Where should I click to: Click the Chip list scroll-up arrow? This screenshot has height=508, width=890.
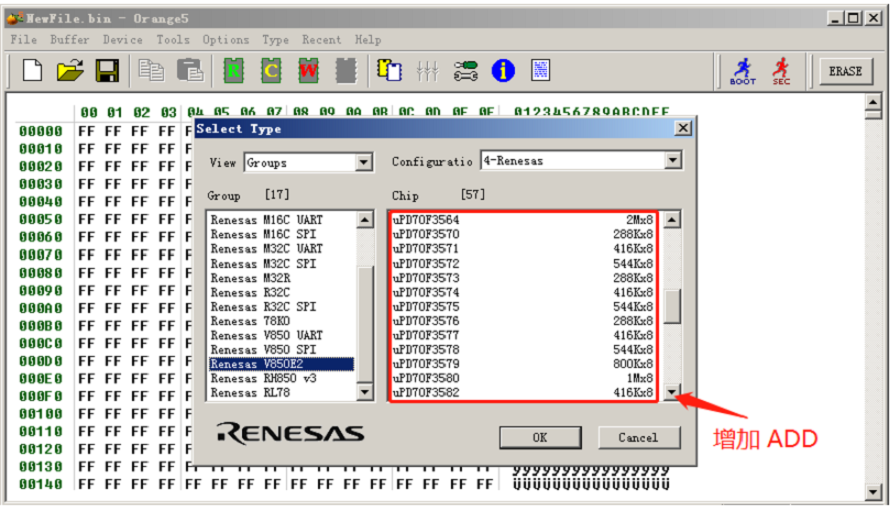point(672,220)
